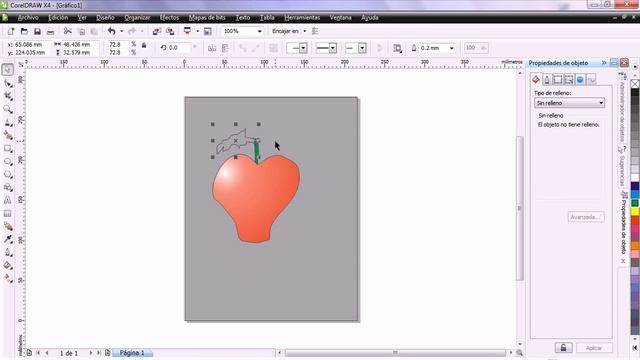640x360 pixels.
Task: Select the Fill bucket tool
Action: pos(7,266)
